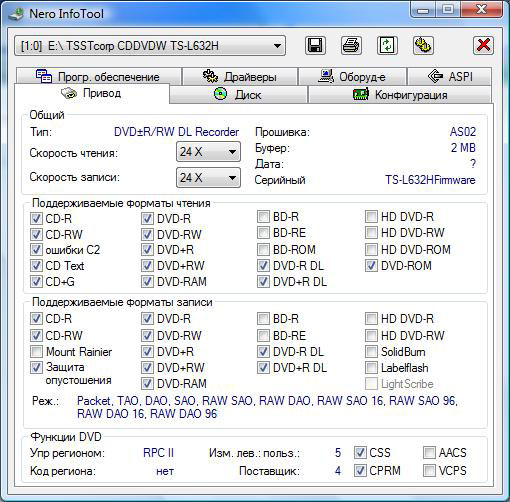Click serial value TS-L632HFirmware
This screenshot has width=510, height=502.
pyautogui.click(x=430, y=180)
